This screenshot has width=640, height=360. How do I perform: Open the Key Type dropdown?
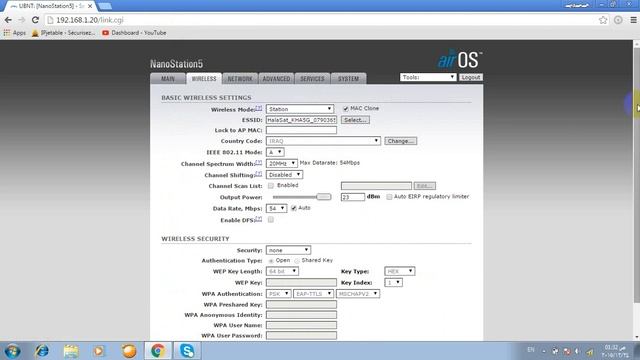(400, 271)
